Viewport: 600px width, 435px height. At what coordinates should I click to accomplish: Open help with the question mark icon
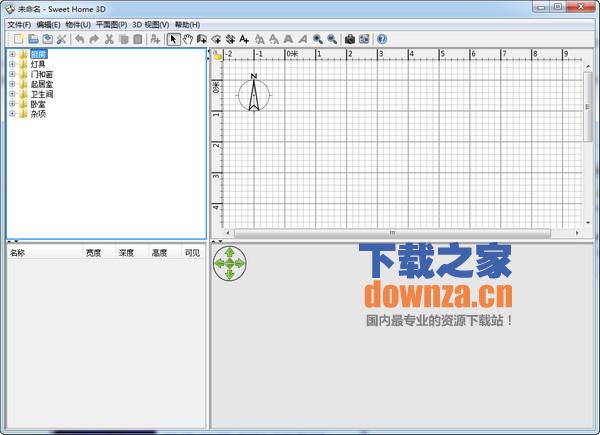[x=382, y=39]
